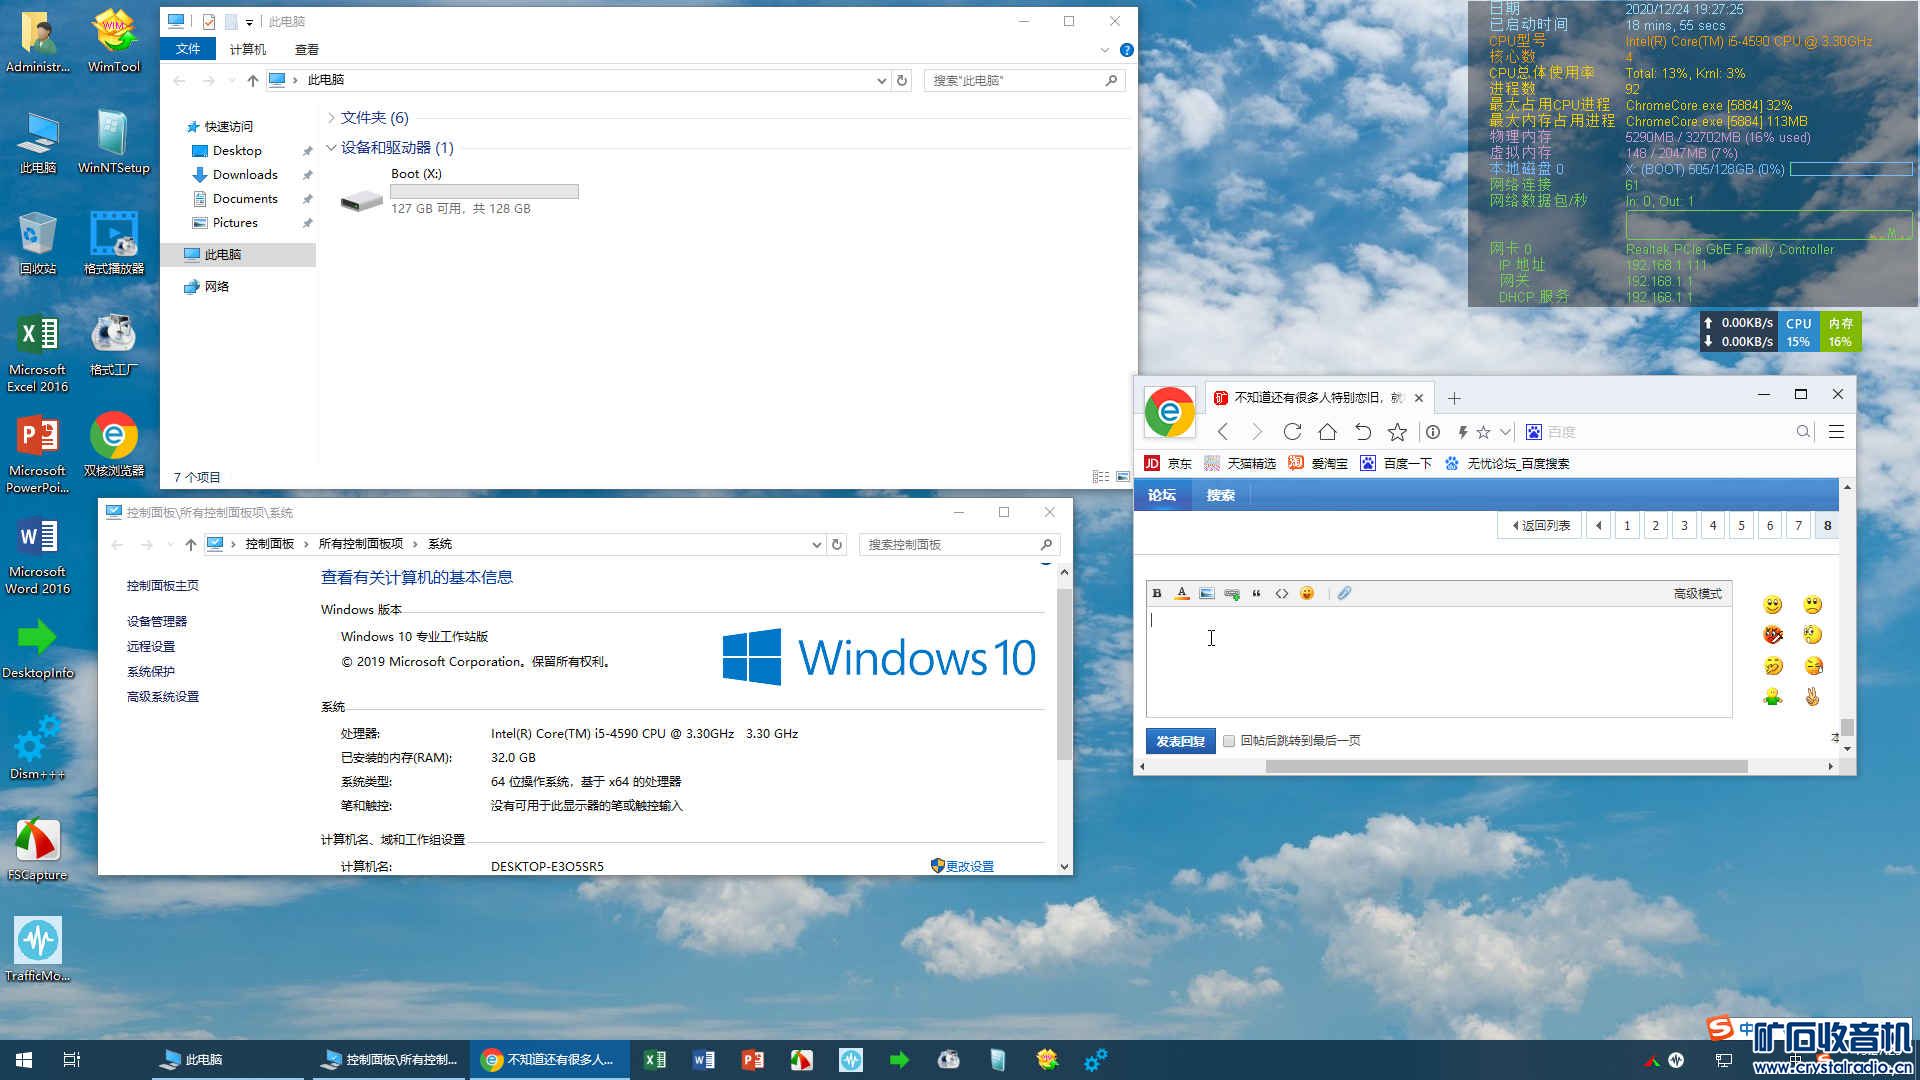This screenshot has height=1080, width=1920.
Task: Open the 设备管理器 link
Action: pos(157,621)
